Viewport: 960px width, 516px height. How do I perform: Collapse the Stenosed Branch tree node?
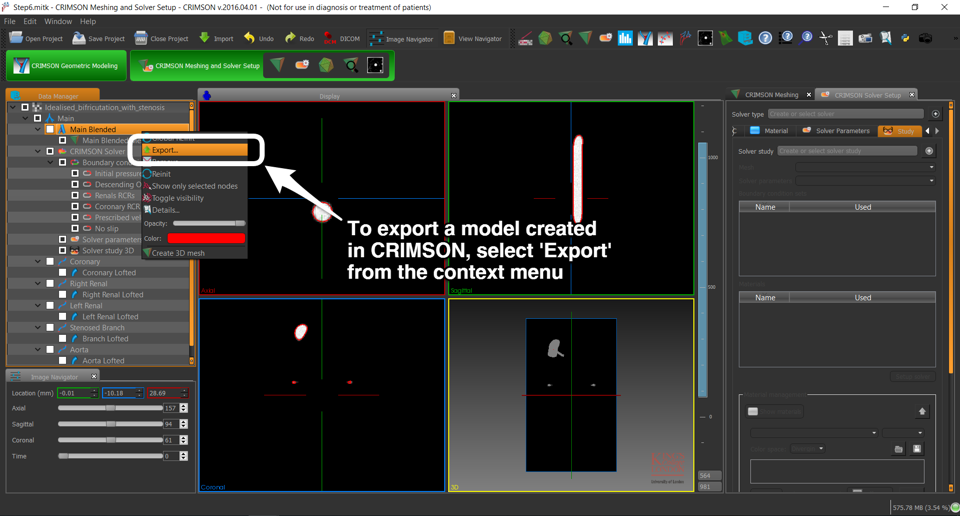[38, 328]
